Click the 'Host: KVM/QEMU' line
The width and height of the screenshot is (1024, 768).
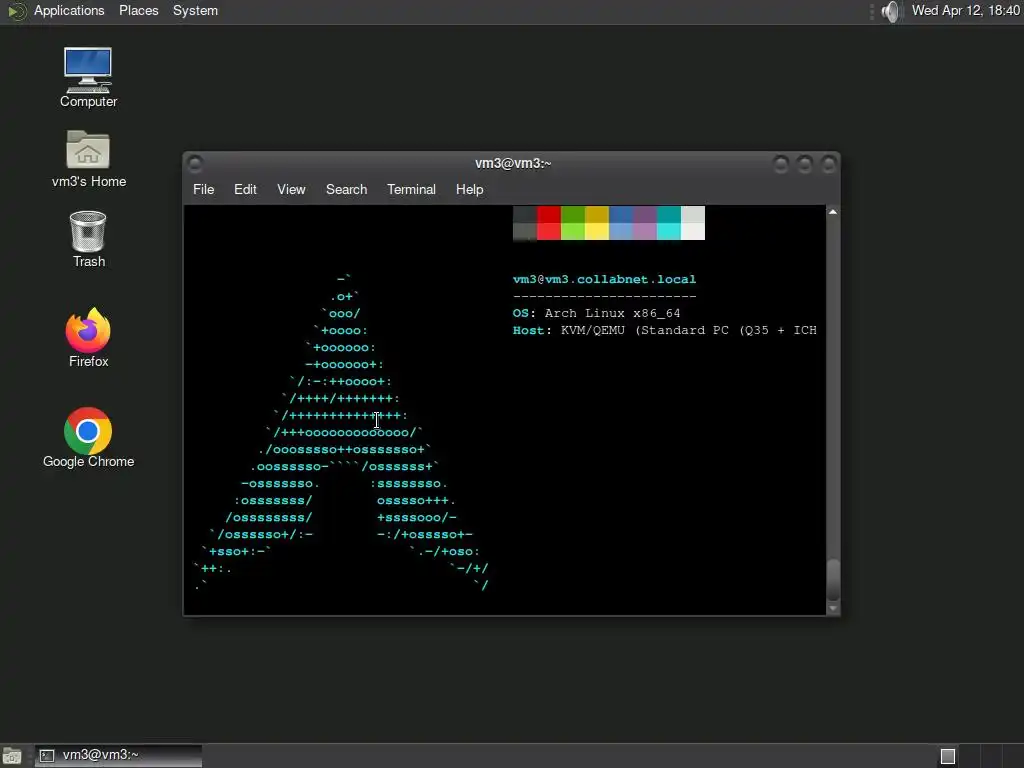665,330
